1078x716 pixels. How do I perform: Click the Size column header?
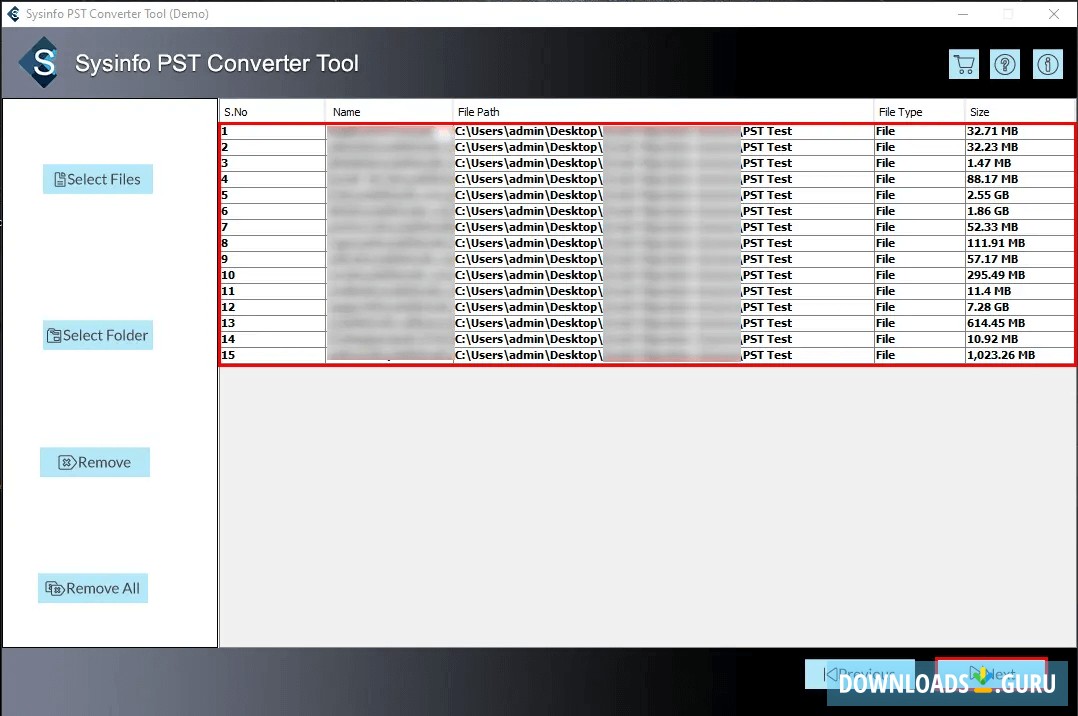980,111
